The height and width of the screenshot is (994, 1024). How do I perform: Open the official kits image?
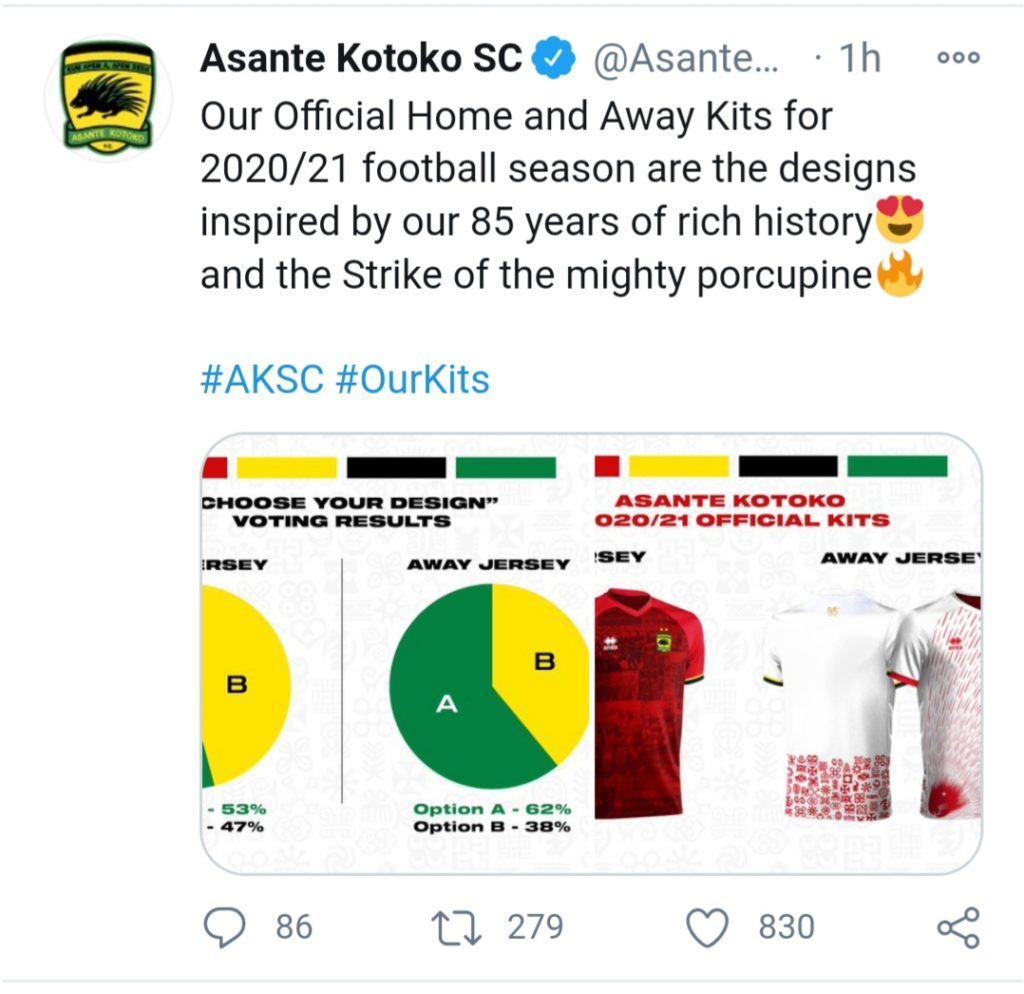786,655
